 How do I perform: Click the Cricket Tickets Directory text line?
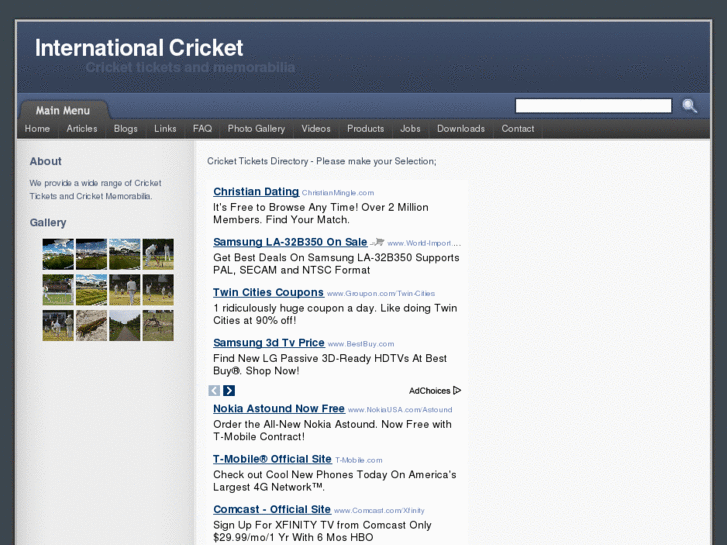322,161
